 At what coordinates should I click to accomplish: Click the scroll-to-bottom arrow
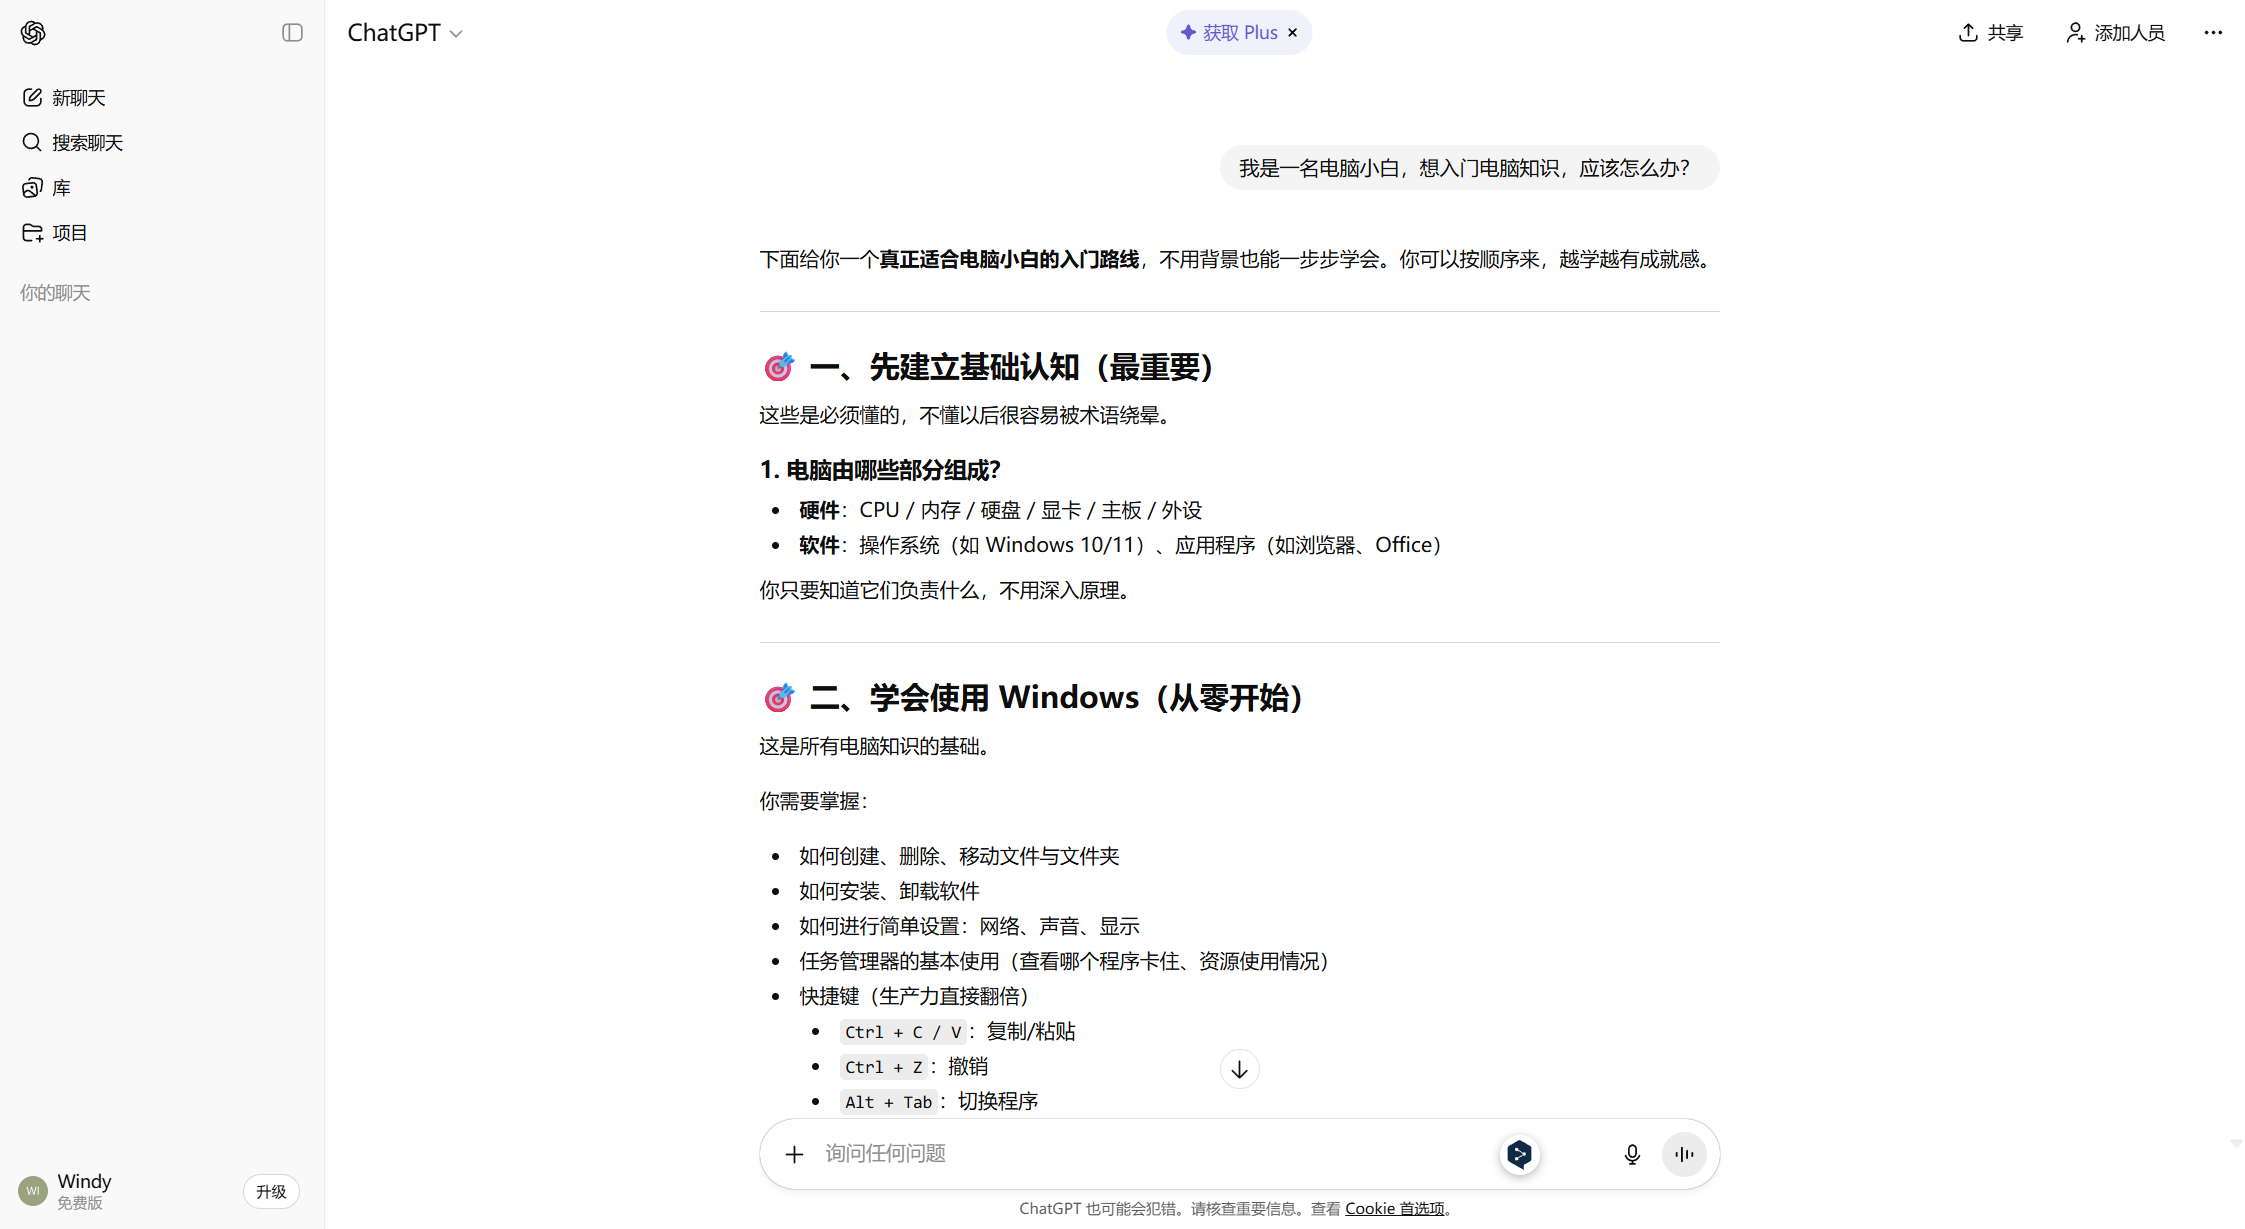1239,1069
